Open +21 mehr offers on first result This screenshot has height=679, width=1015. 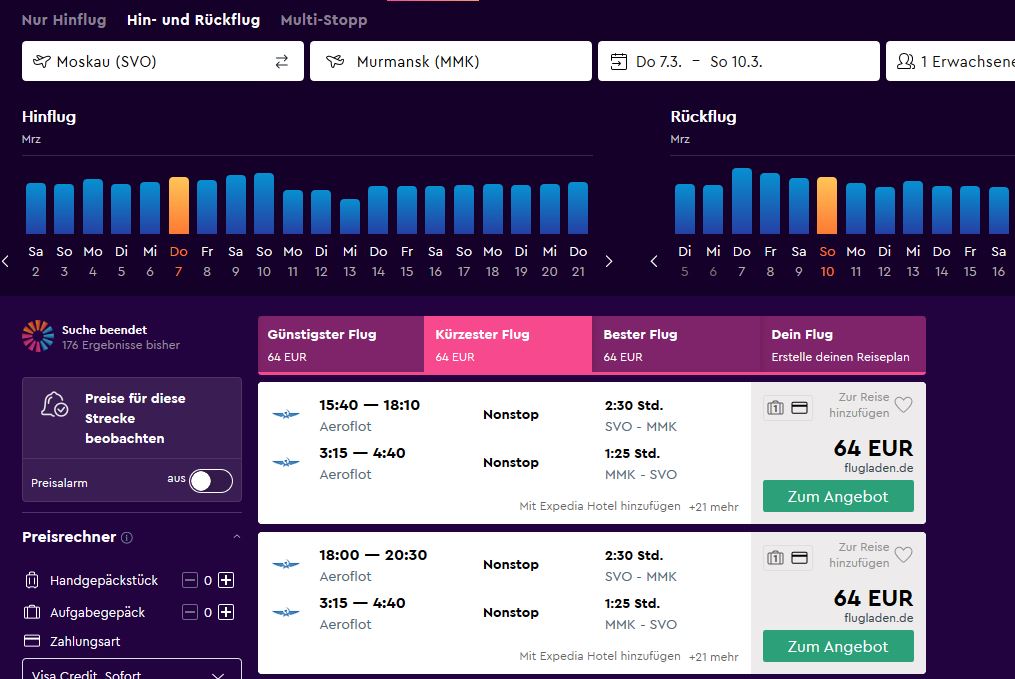(713, 507)
